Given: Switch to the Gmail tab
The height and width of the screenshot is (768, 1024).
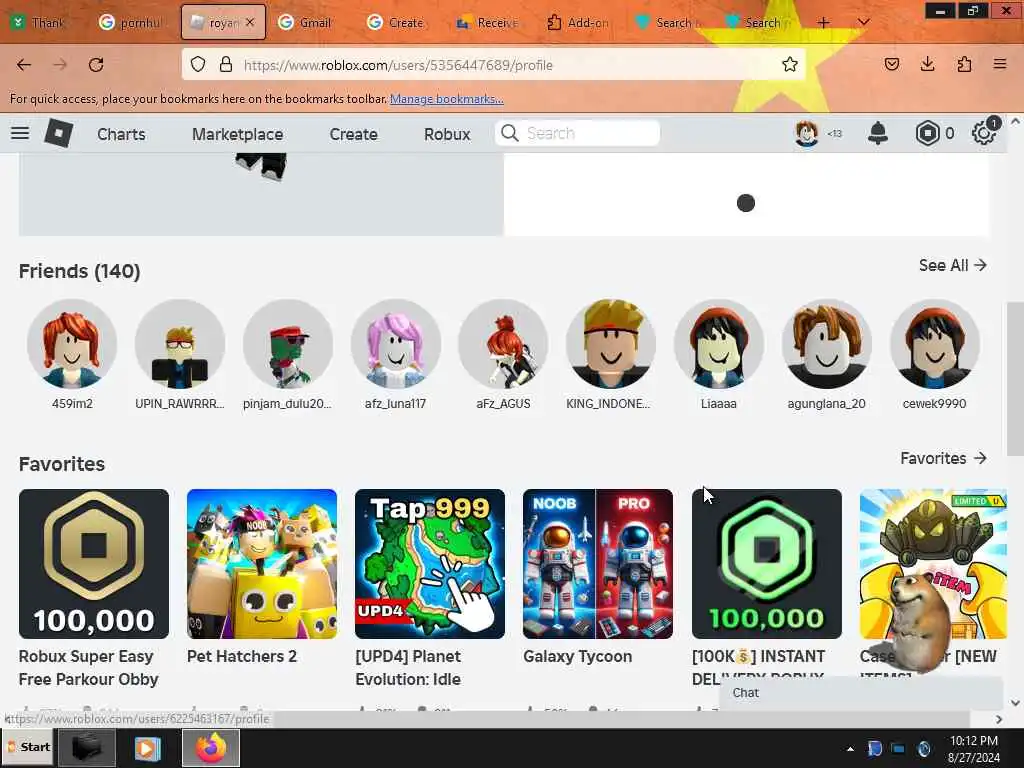Looking at the screenshot, I should 307,23.
